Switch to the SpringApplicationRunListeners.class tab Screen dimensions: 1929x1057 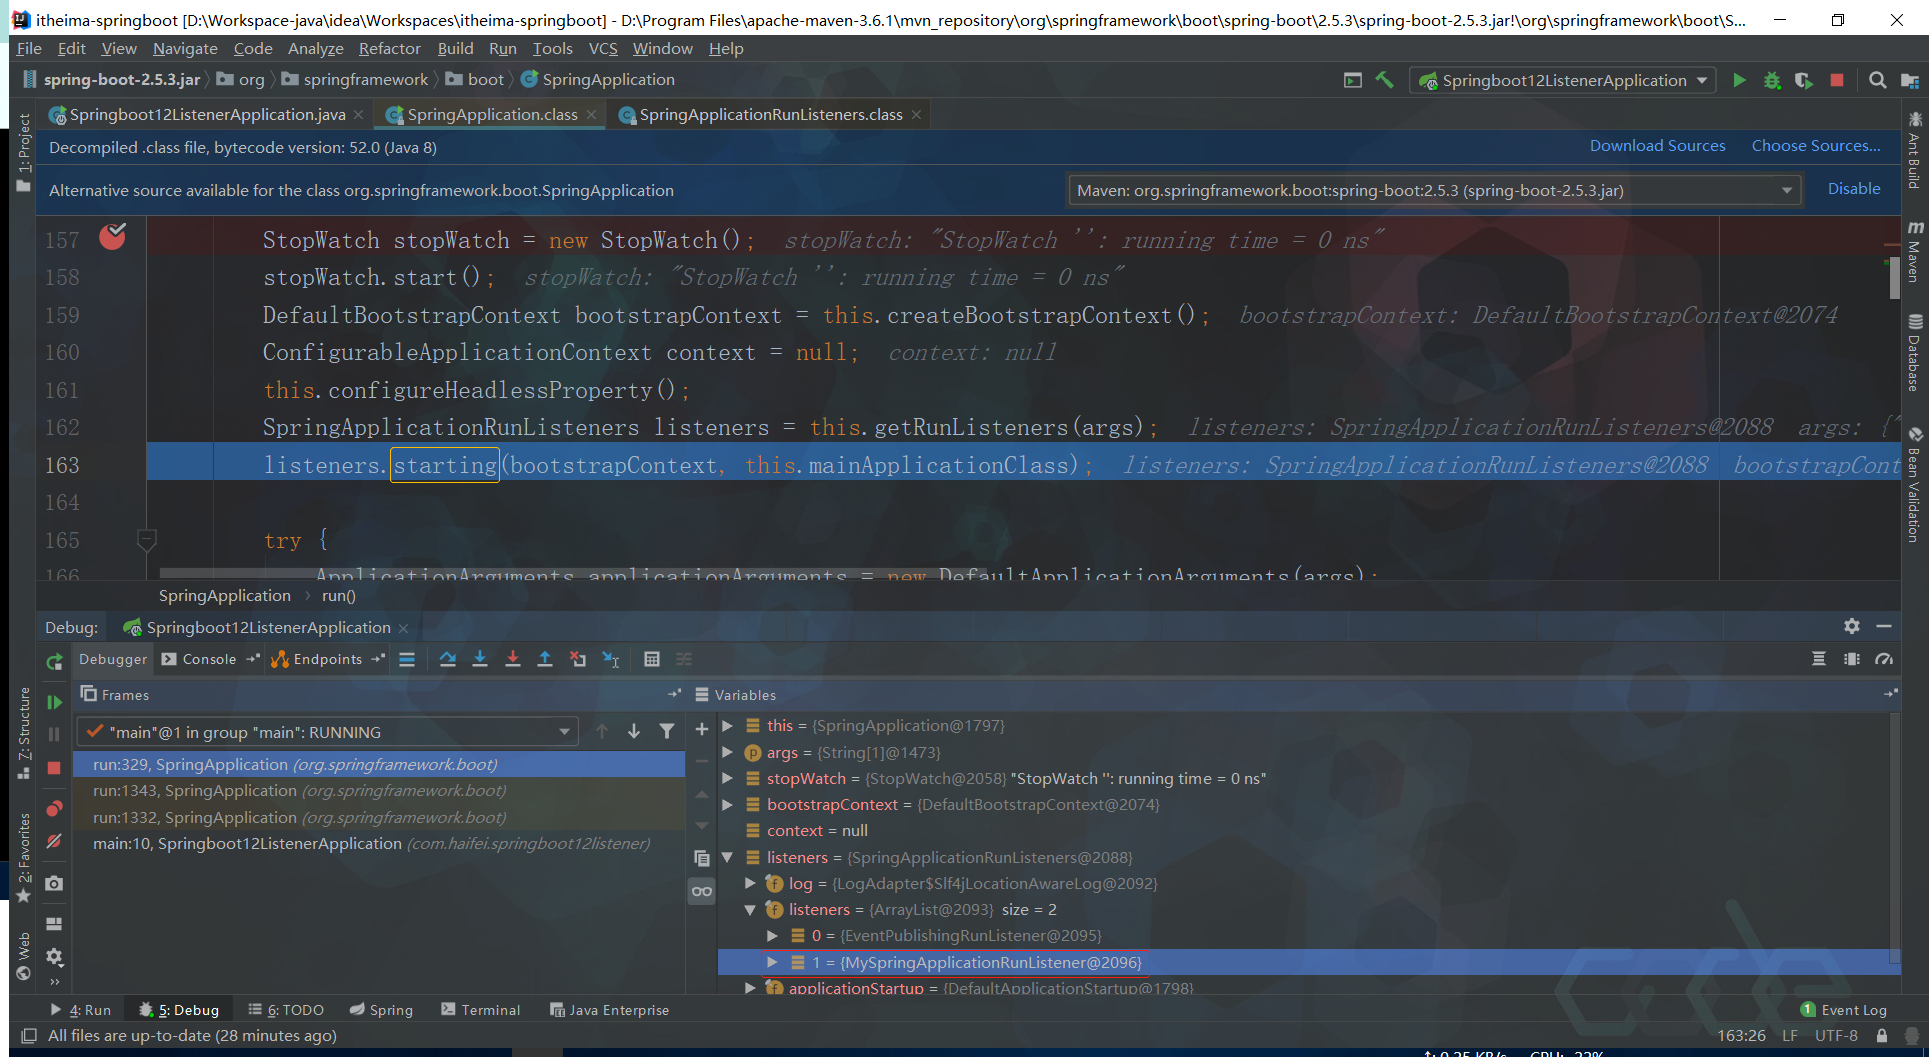(x=770, y=115)
